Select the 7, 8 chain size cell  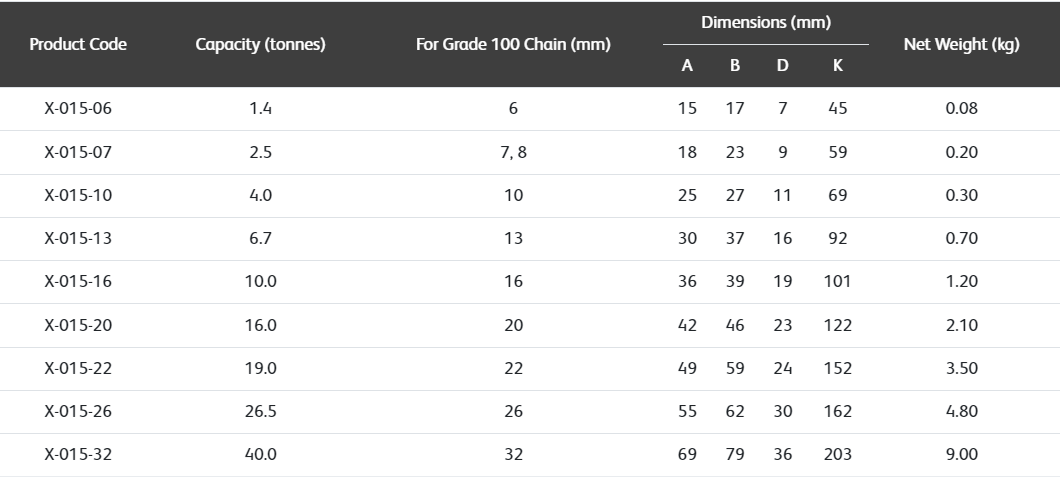coord(513,152)
